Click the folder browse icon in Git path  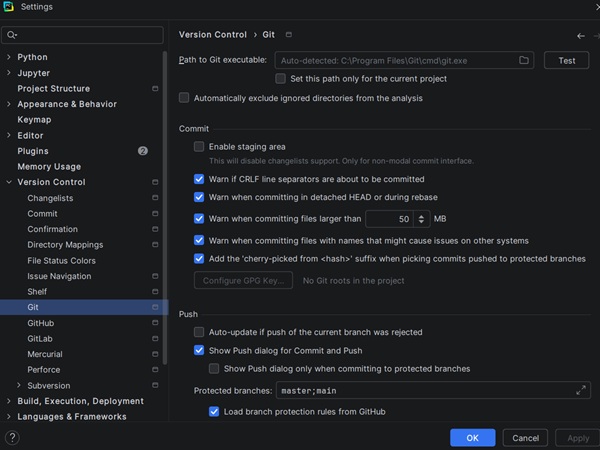524,61
